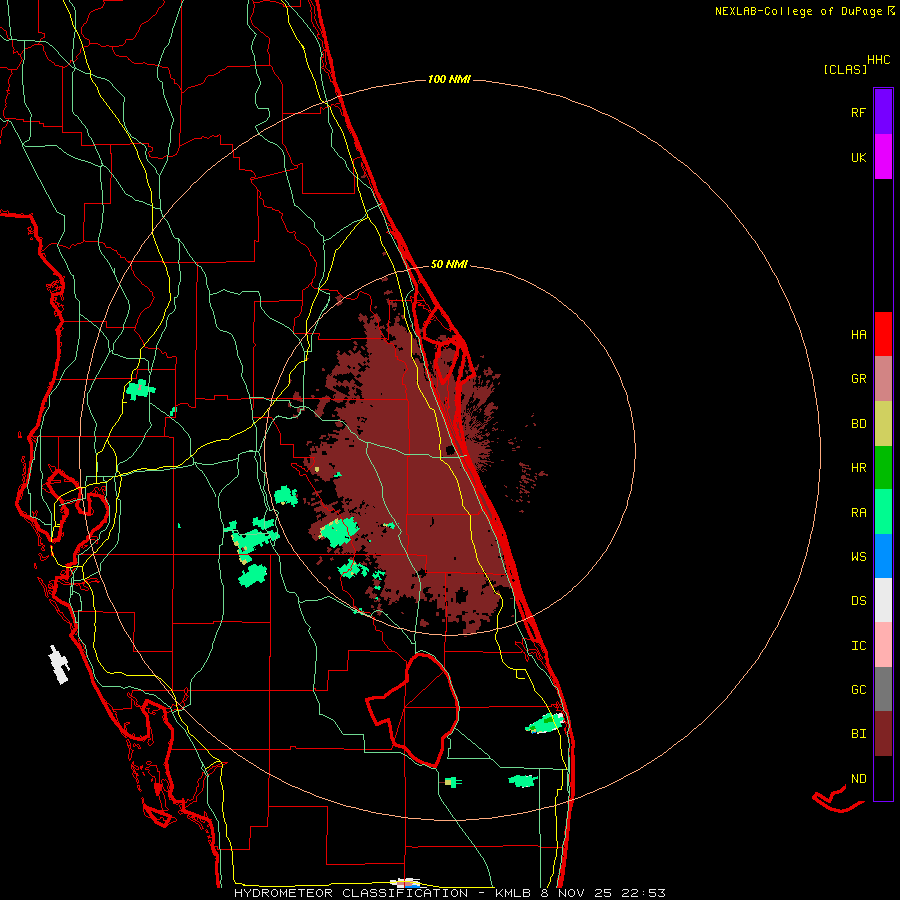Image resolution: width=900 pixels, height=900 pixels.
Task: Click the BD legend label
Action: tap(858, 424)
